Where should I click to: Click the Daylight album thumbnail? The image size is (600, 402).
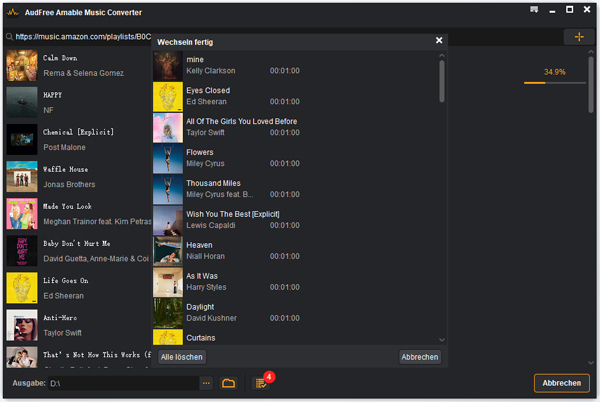point(168,313)
